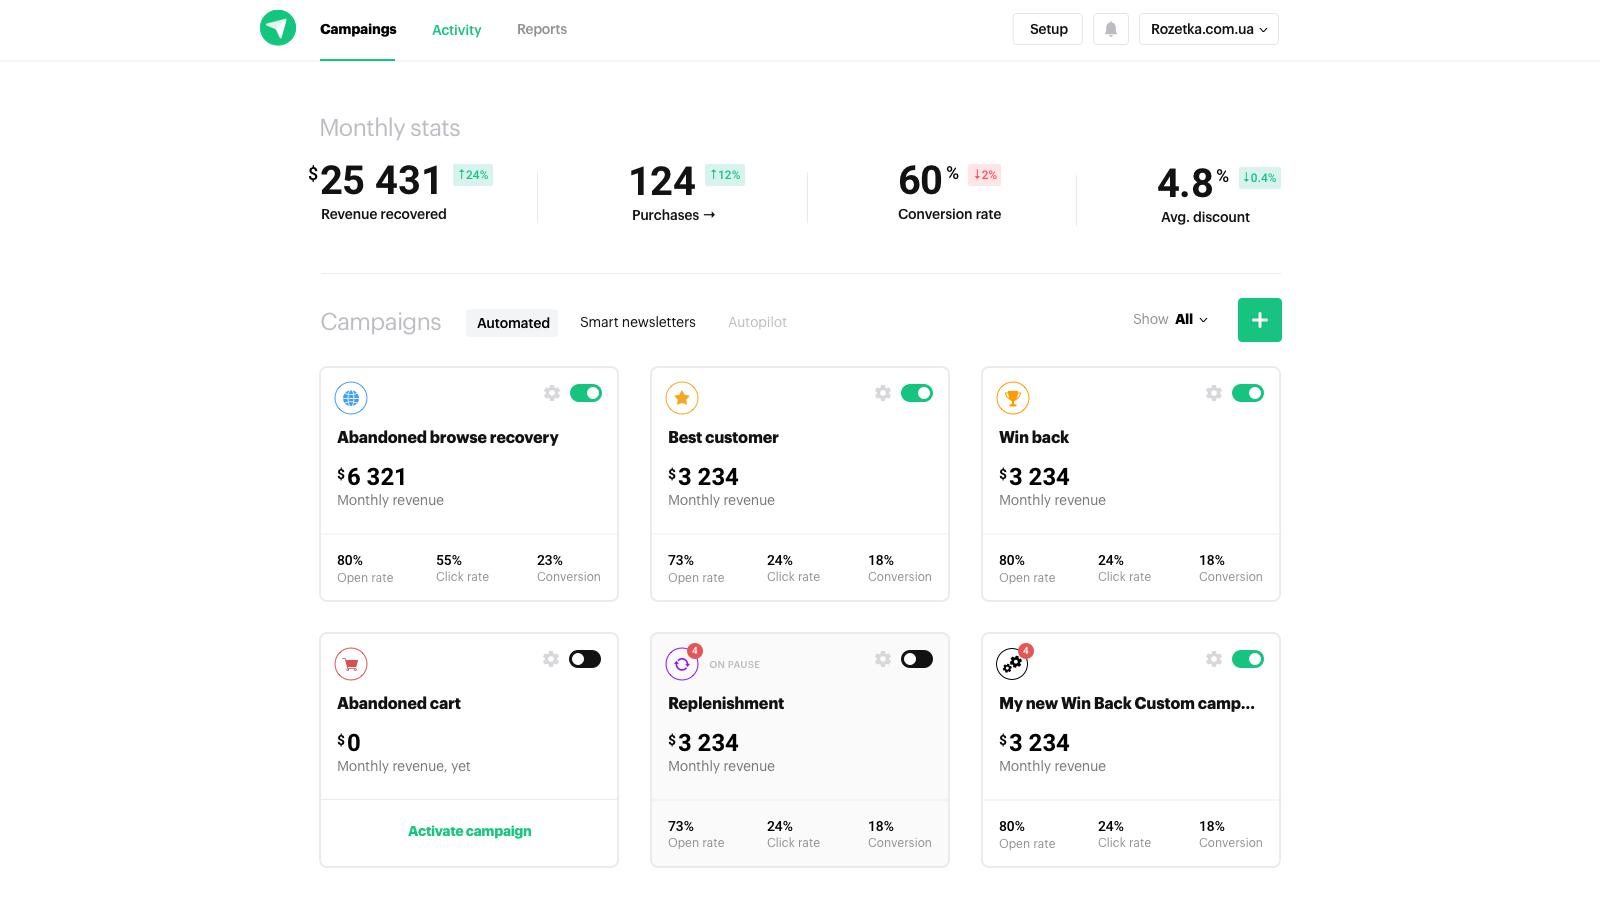Turn off the Win back campaign toggle
Screen dimensions: 1600x900
click(x=1248, y=393)
